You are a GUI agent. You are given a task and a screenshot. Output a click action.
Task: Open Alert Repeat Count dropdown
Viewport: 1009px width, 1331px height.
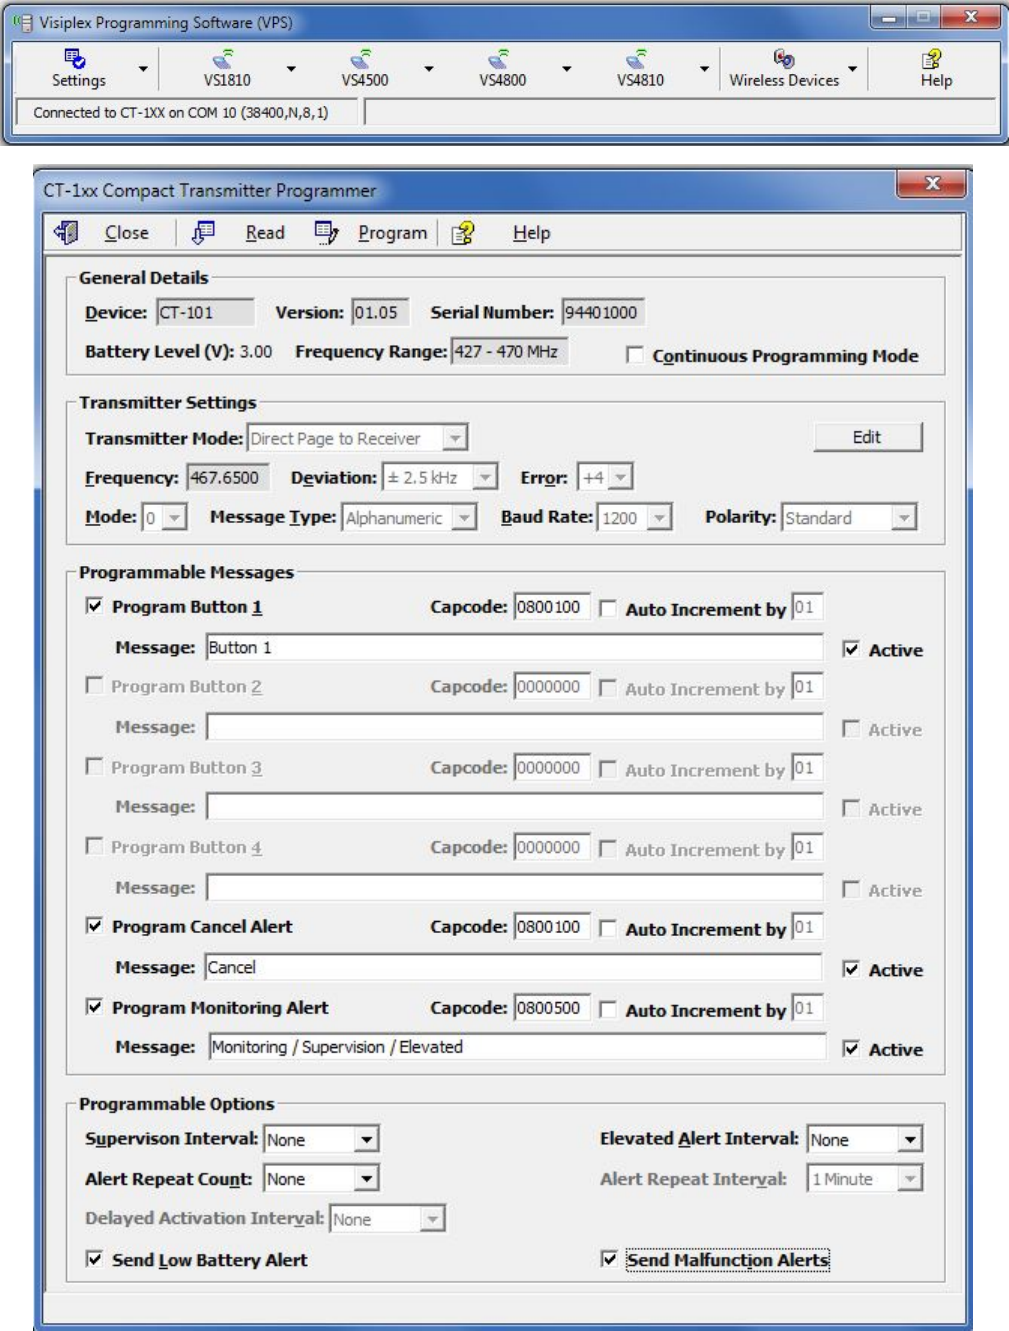pos(367,1179)
